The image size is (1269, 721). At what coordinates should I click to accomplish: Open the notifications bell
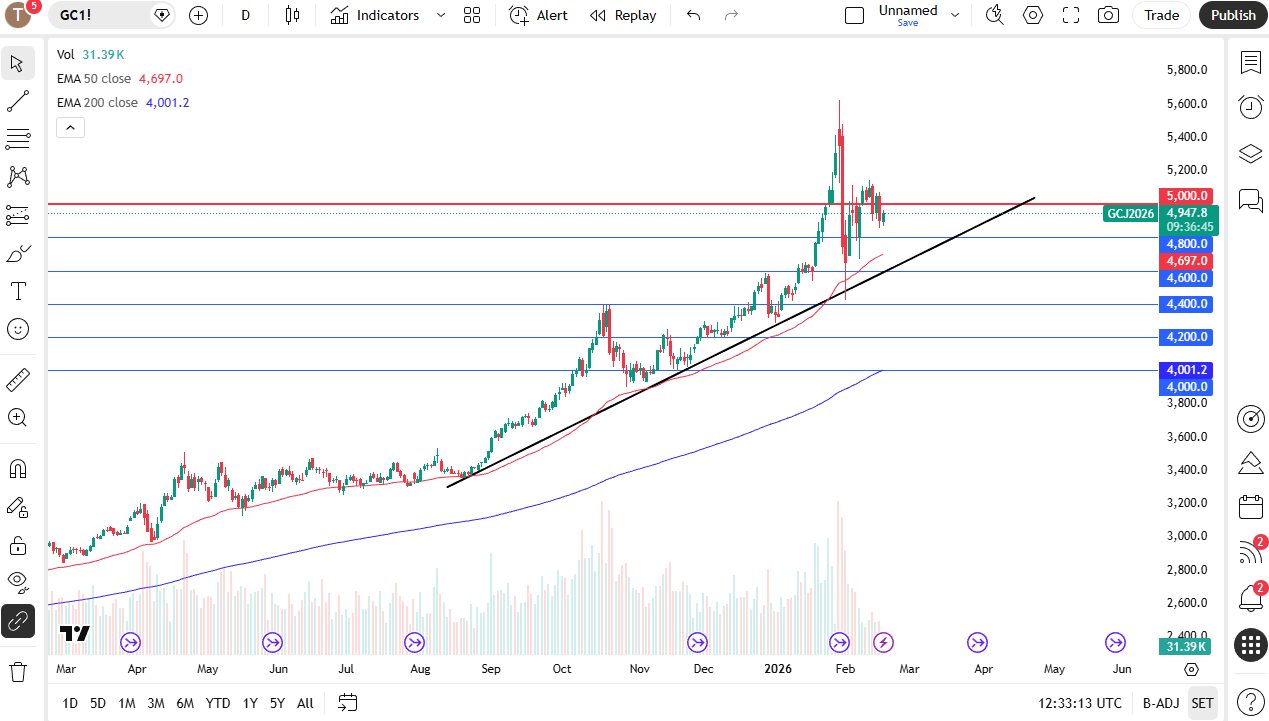point(1251,599)
